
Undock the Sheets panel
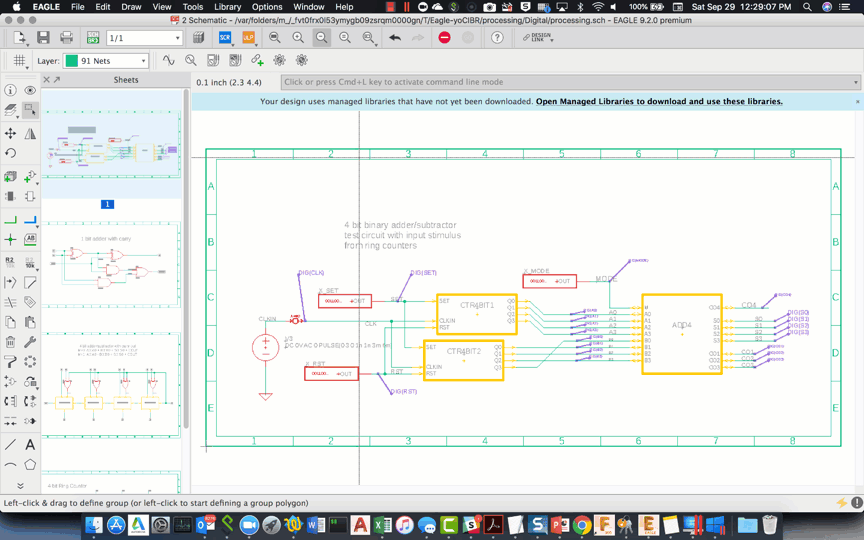(57, 80)
